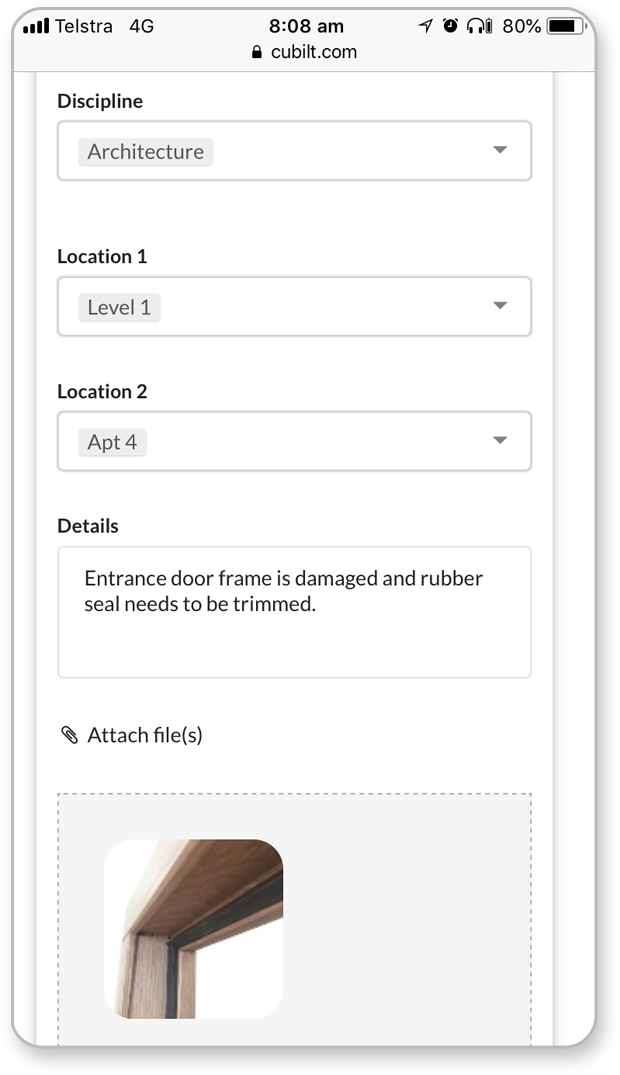620x1075 pixels.
Task: Click the paperclip attach icon
Action: pyautogui.click(x=69, y=736)
